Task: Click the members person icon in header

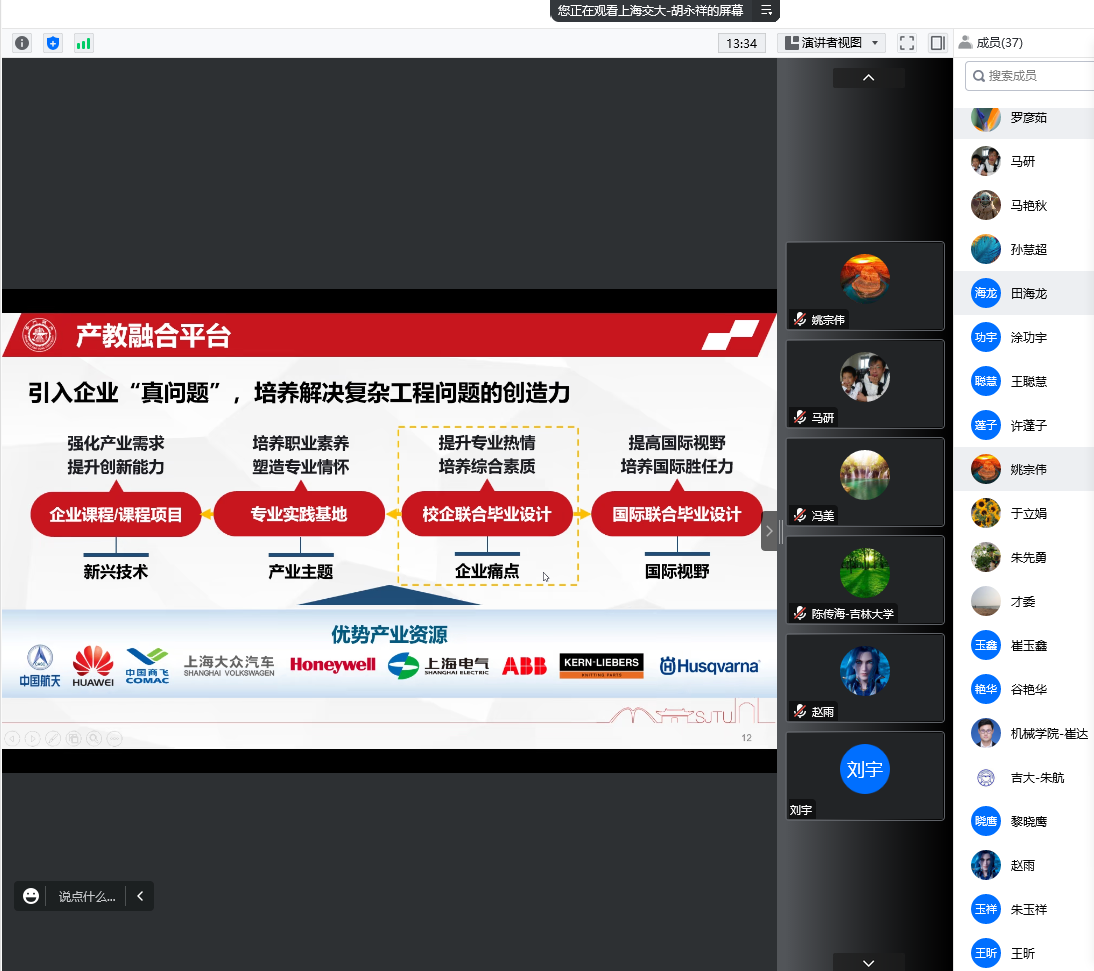Action: click(965, 42)
